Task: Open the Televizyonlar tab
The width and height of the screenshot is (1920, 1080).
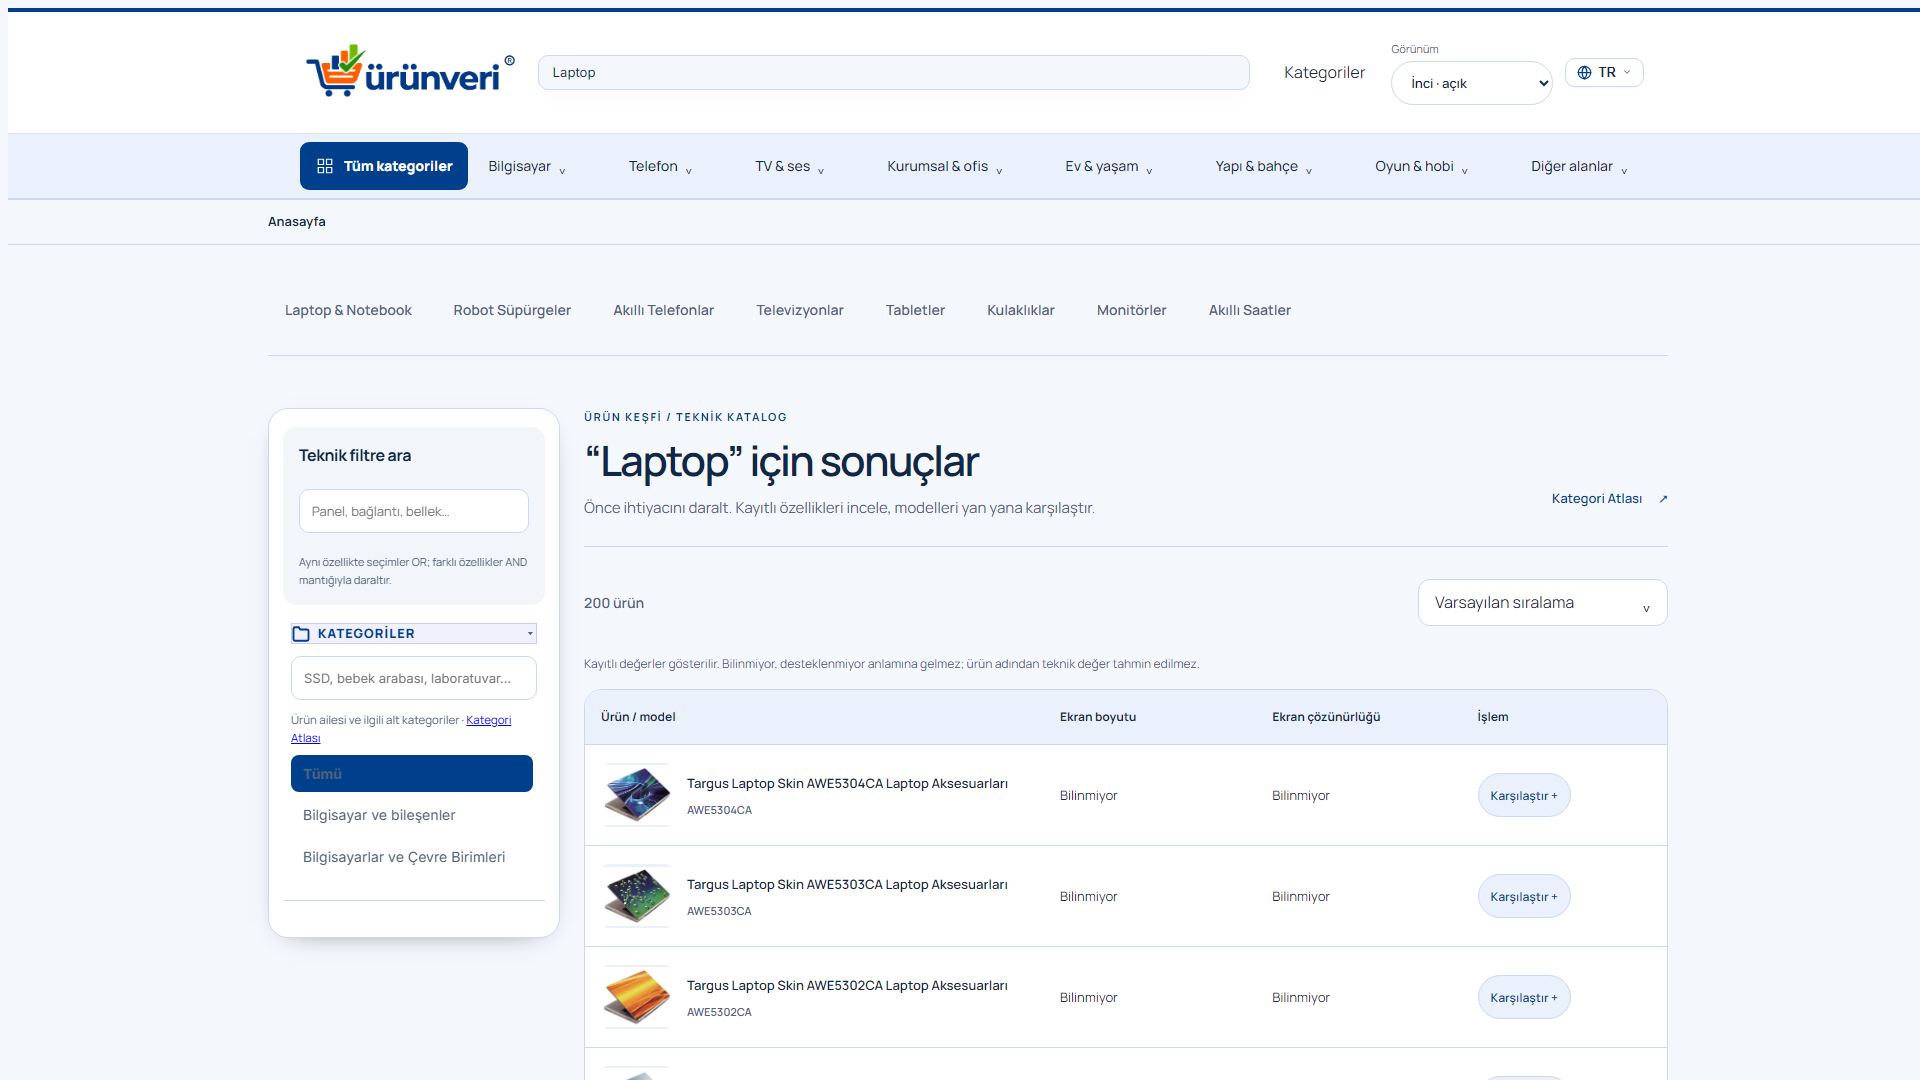Action: [x=800, y=311]
